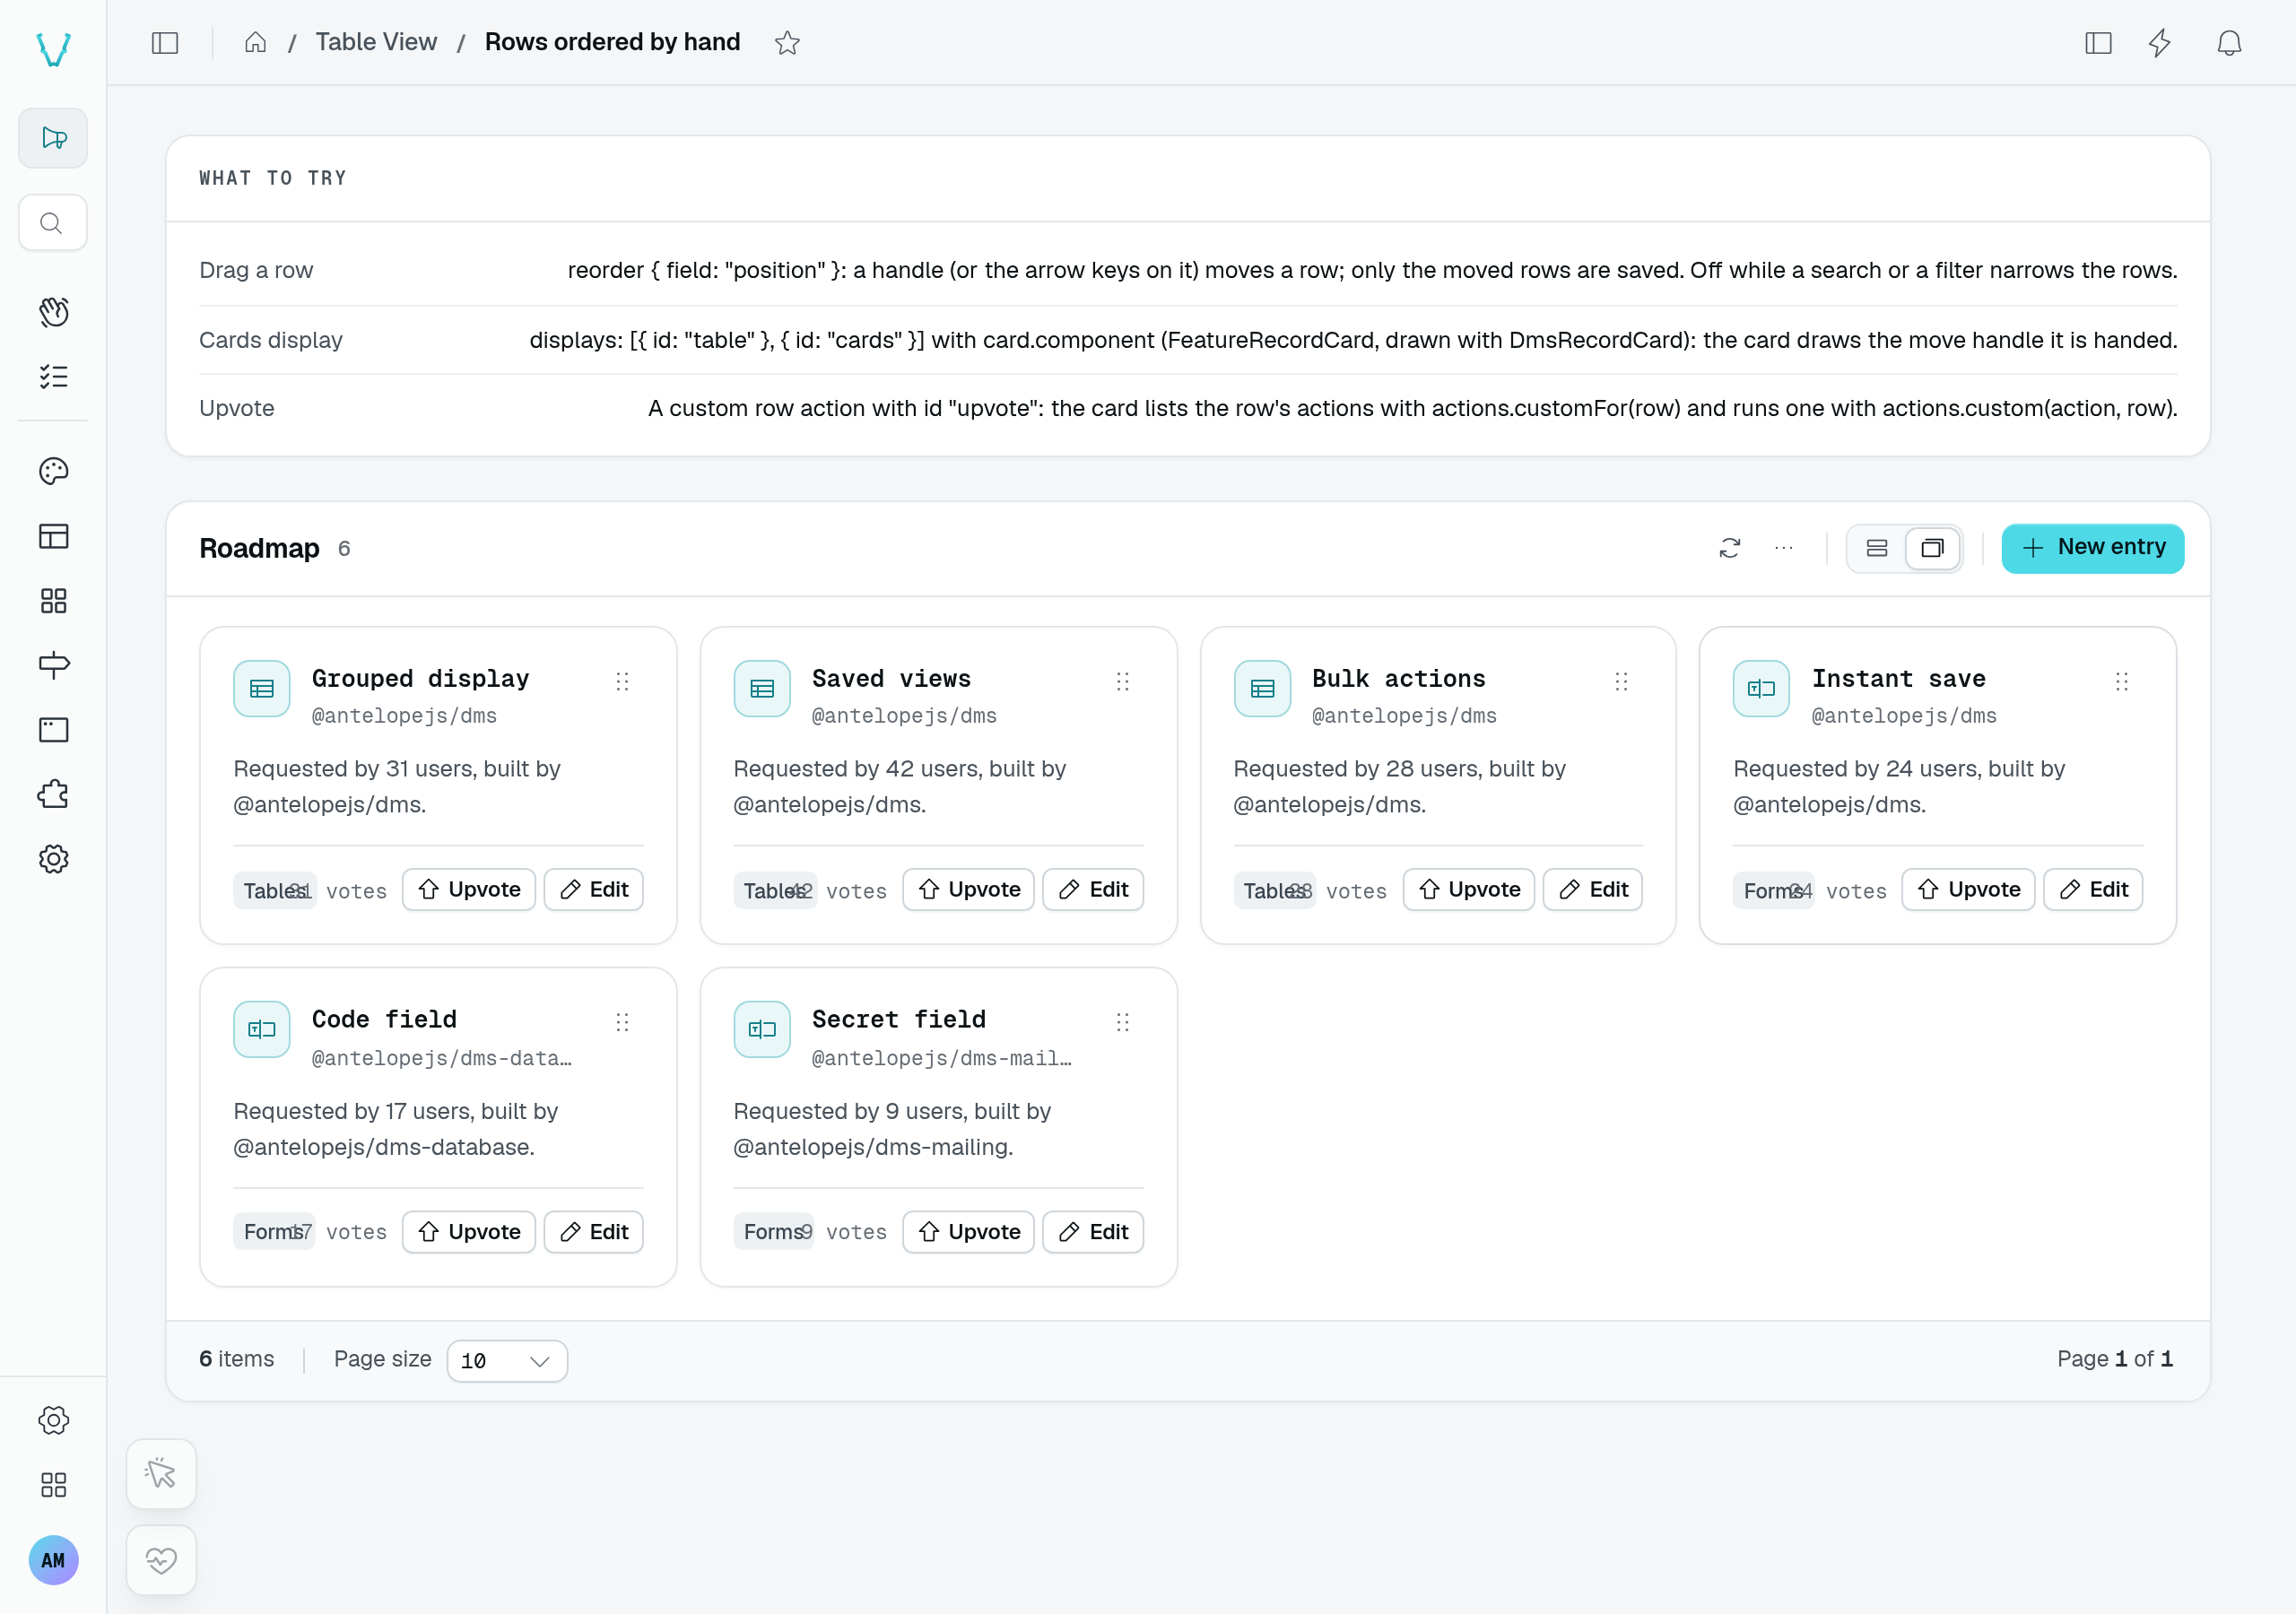This screenshot has height=1614, width=2296.
Task: Click the Secret field form icon
Action: 762,1030
